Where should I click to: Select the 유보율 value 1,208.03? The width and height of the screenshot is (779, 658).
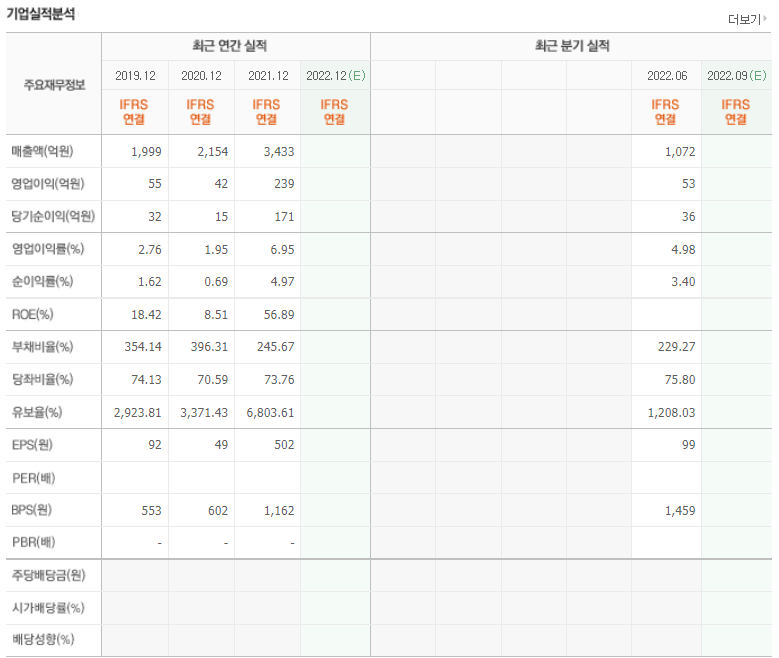[x=672, y=412]
